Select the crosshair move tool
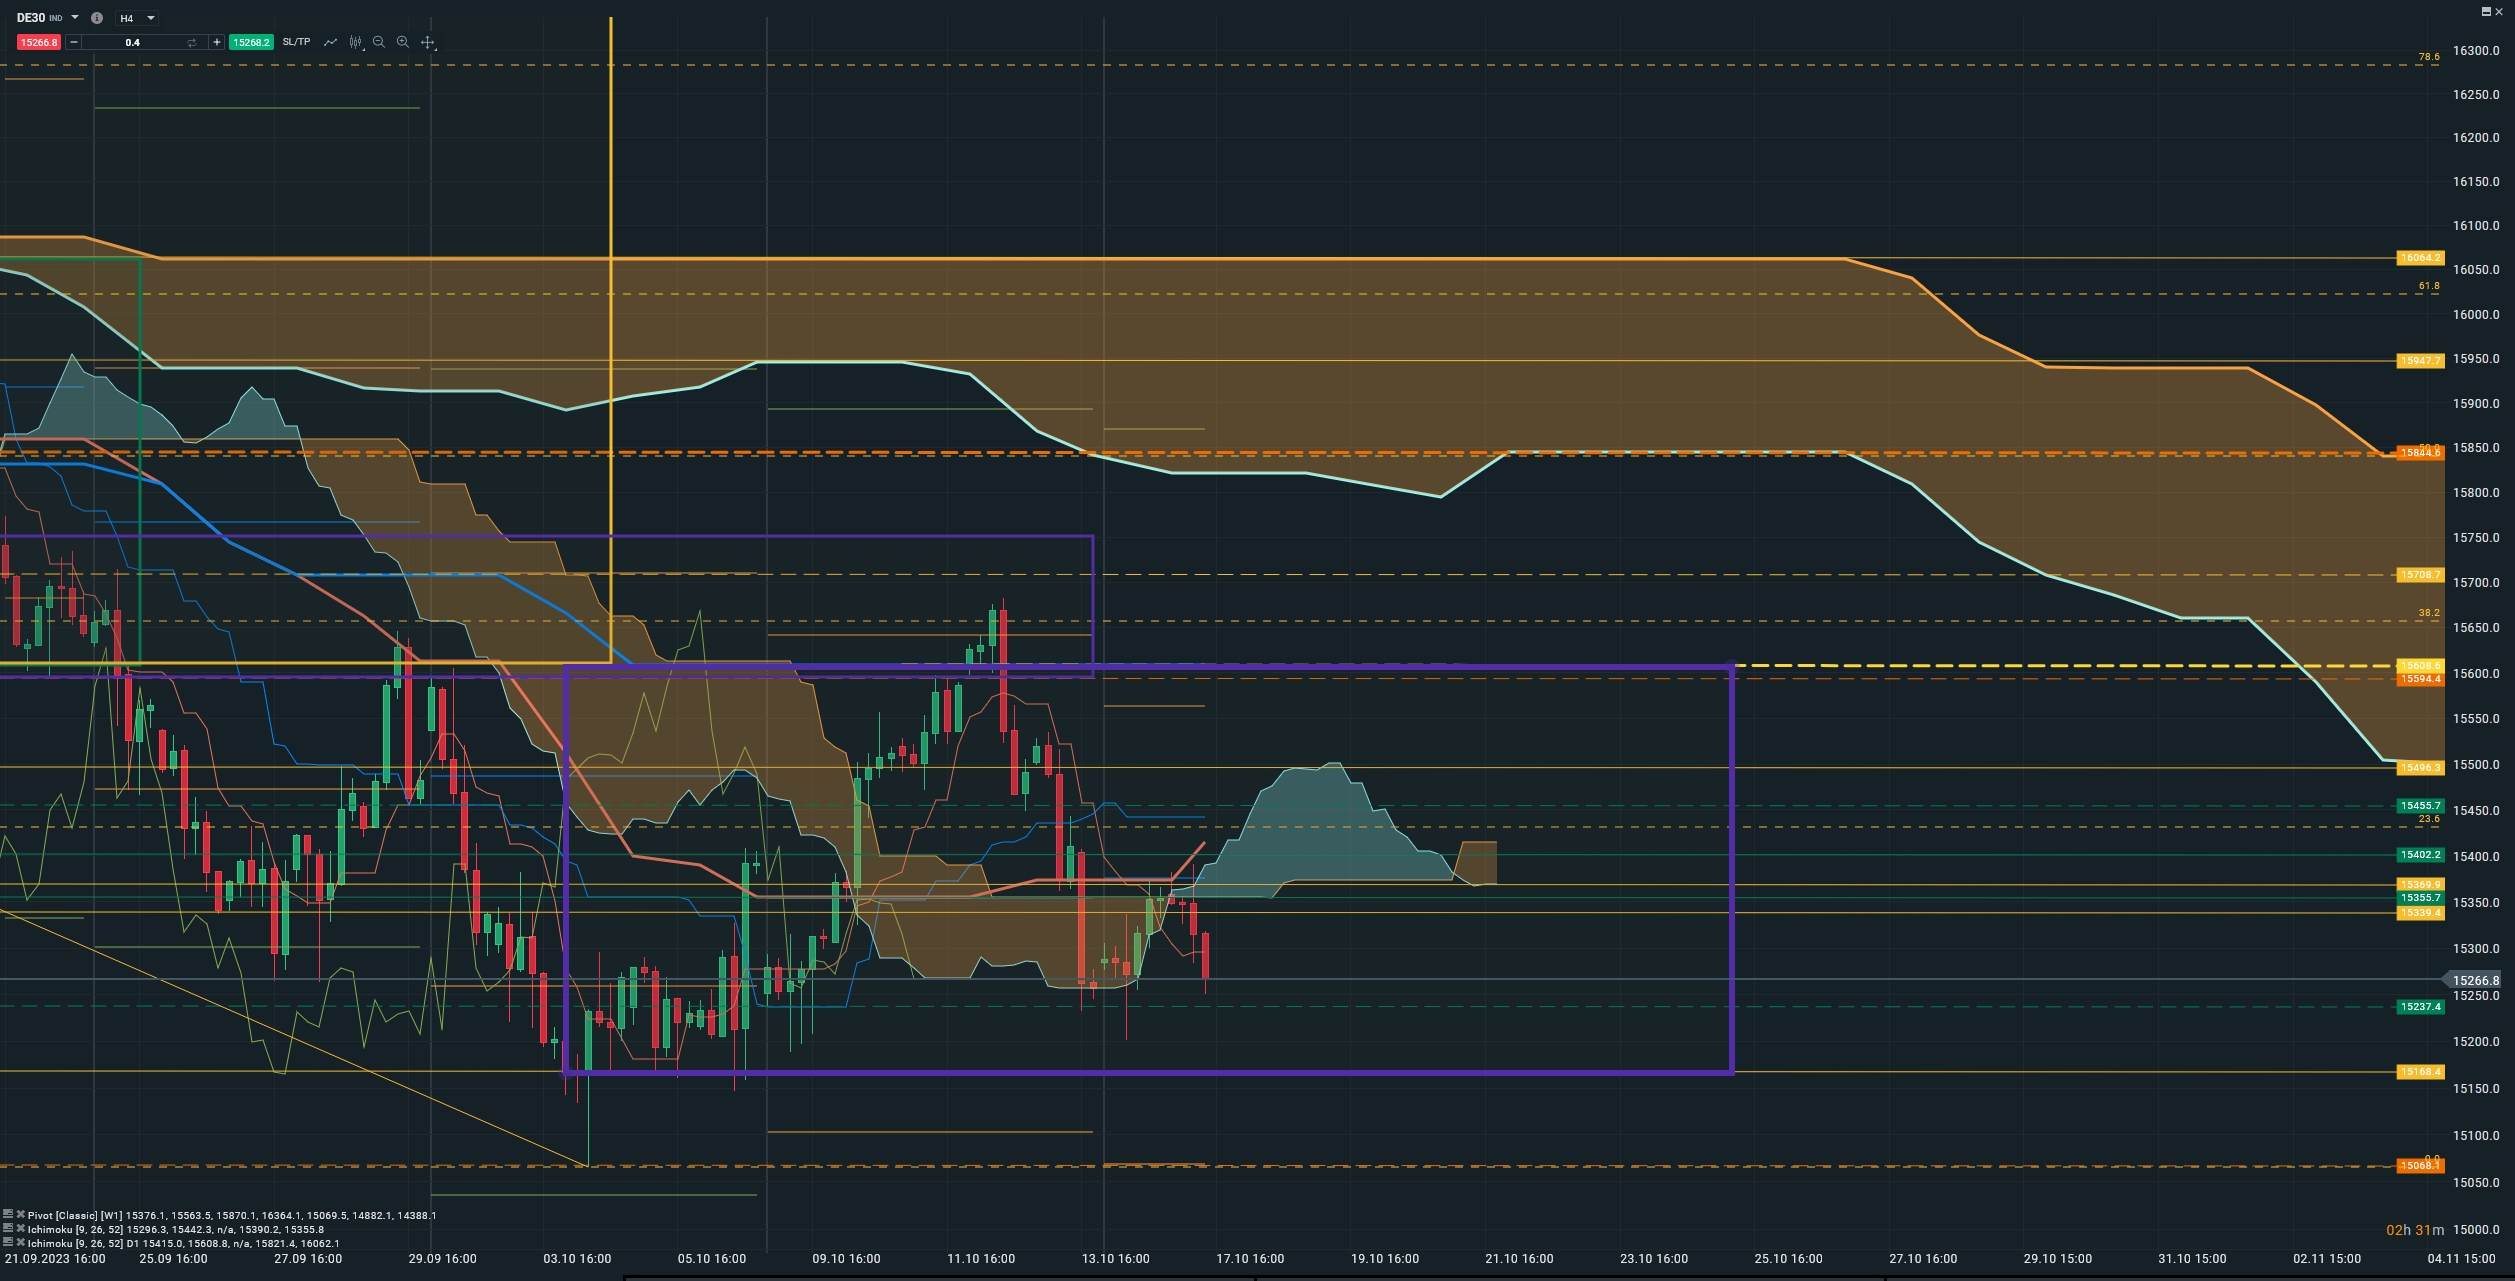 (428, 42)
